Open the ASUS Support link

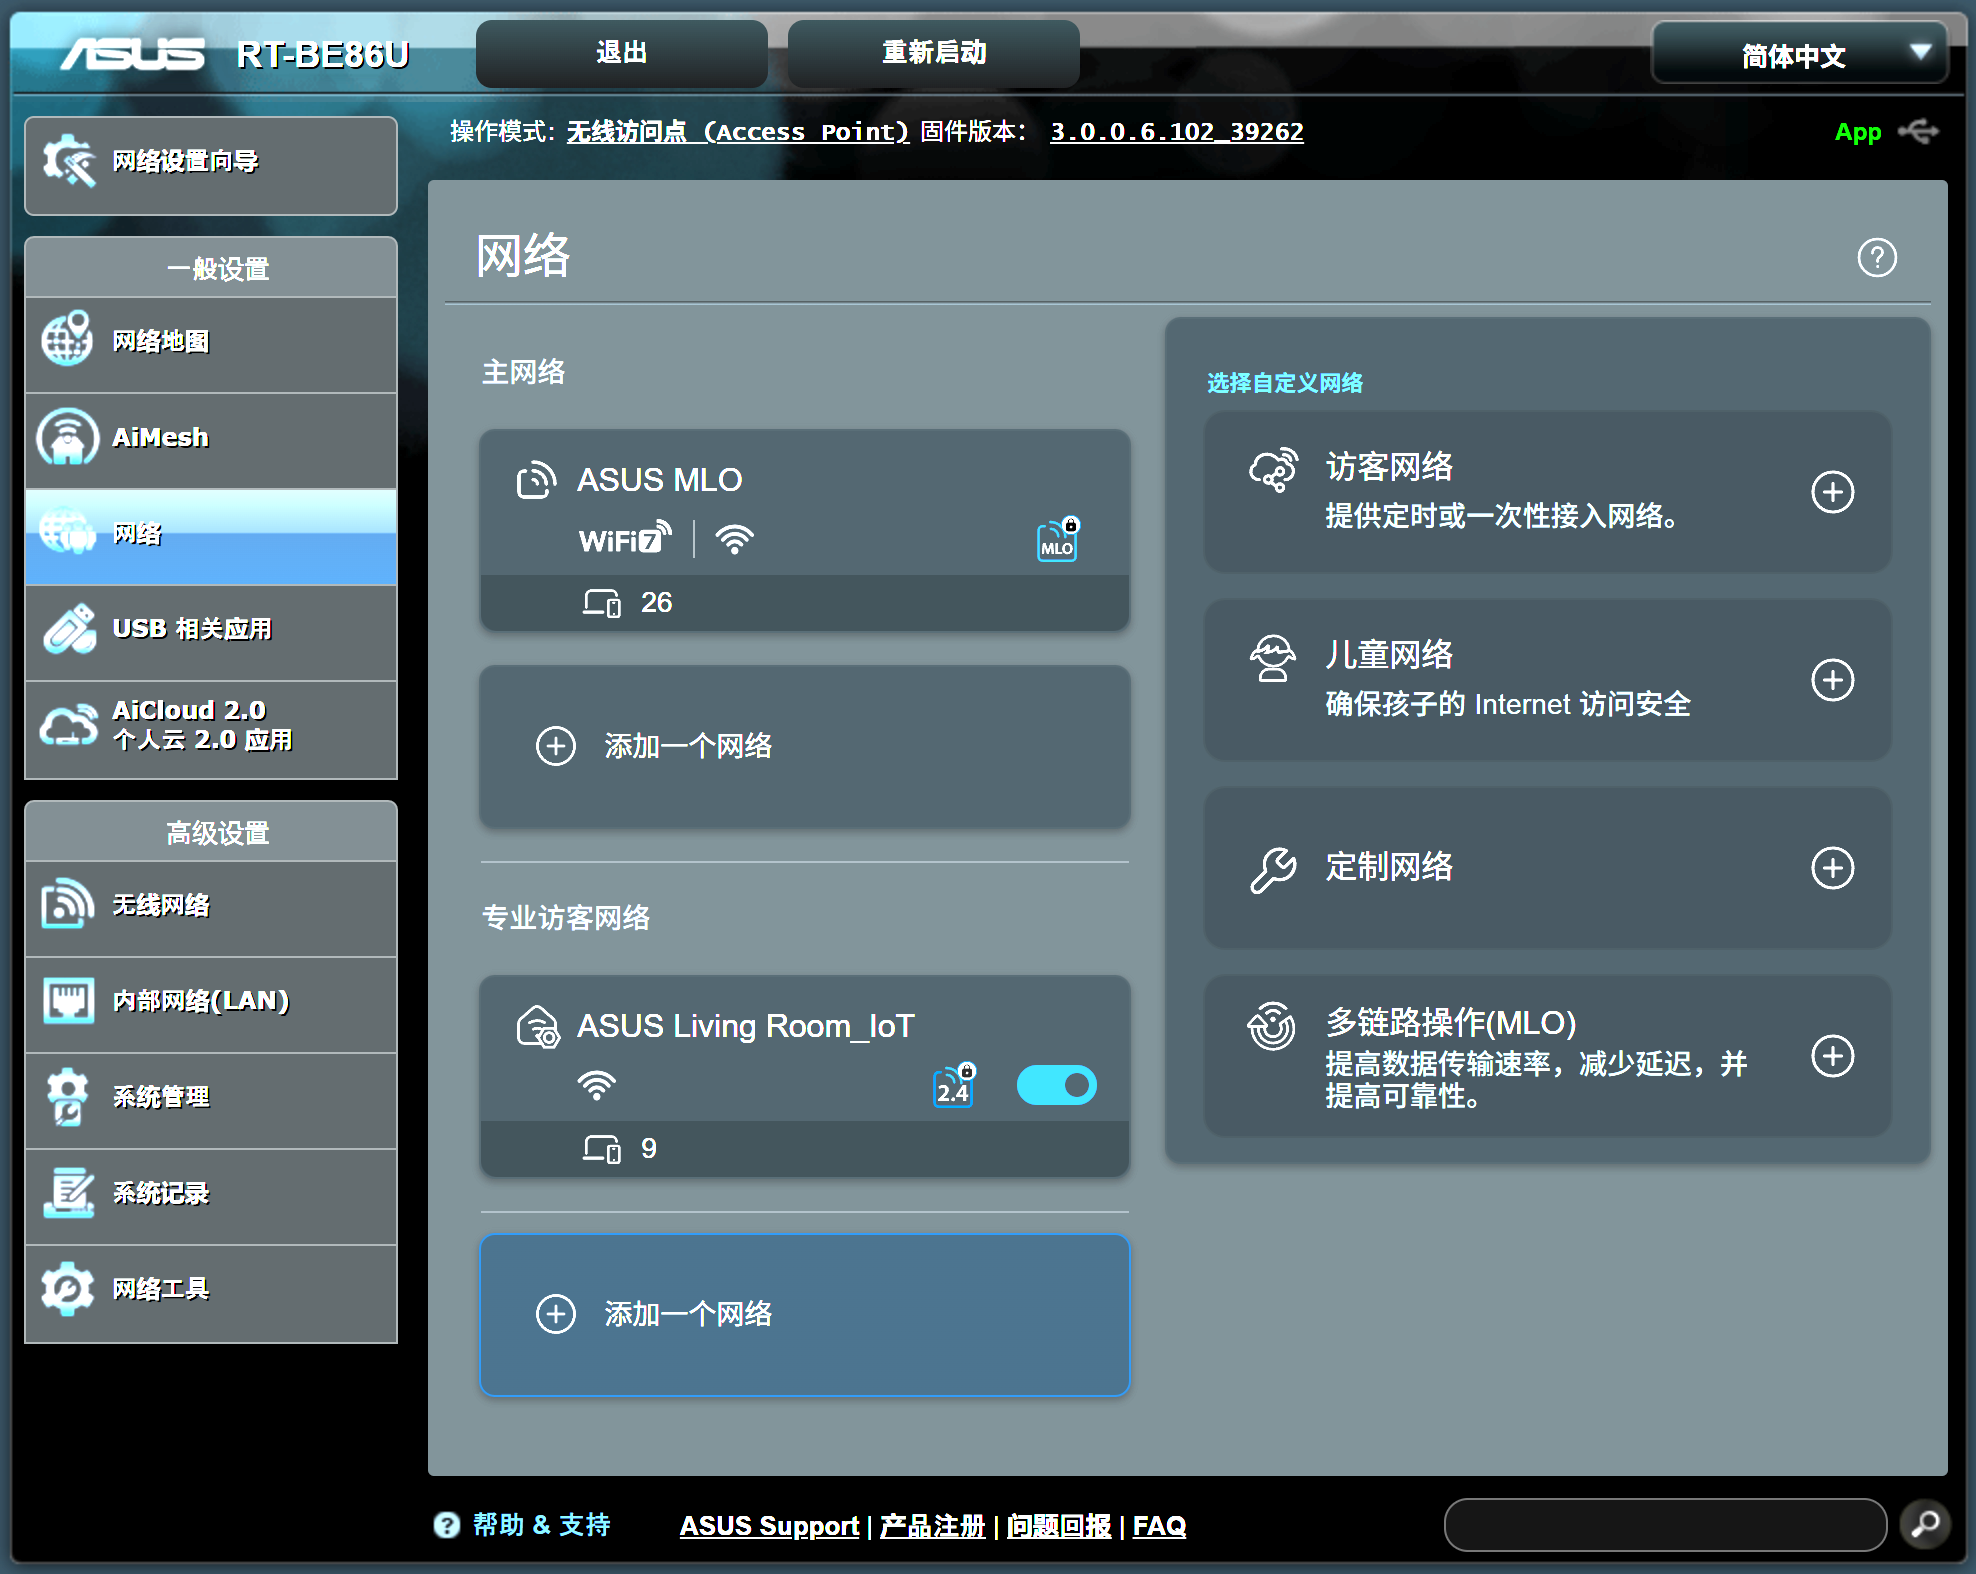[x=769, y=1526]
